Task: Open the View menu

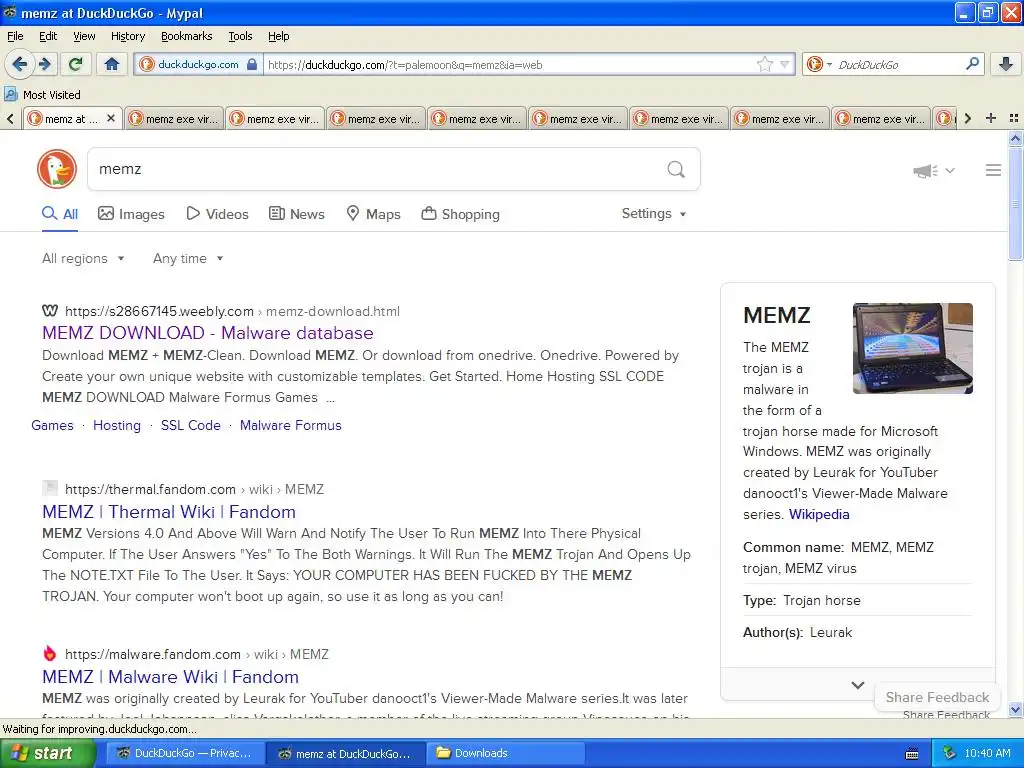Action: coord(84,36)
